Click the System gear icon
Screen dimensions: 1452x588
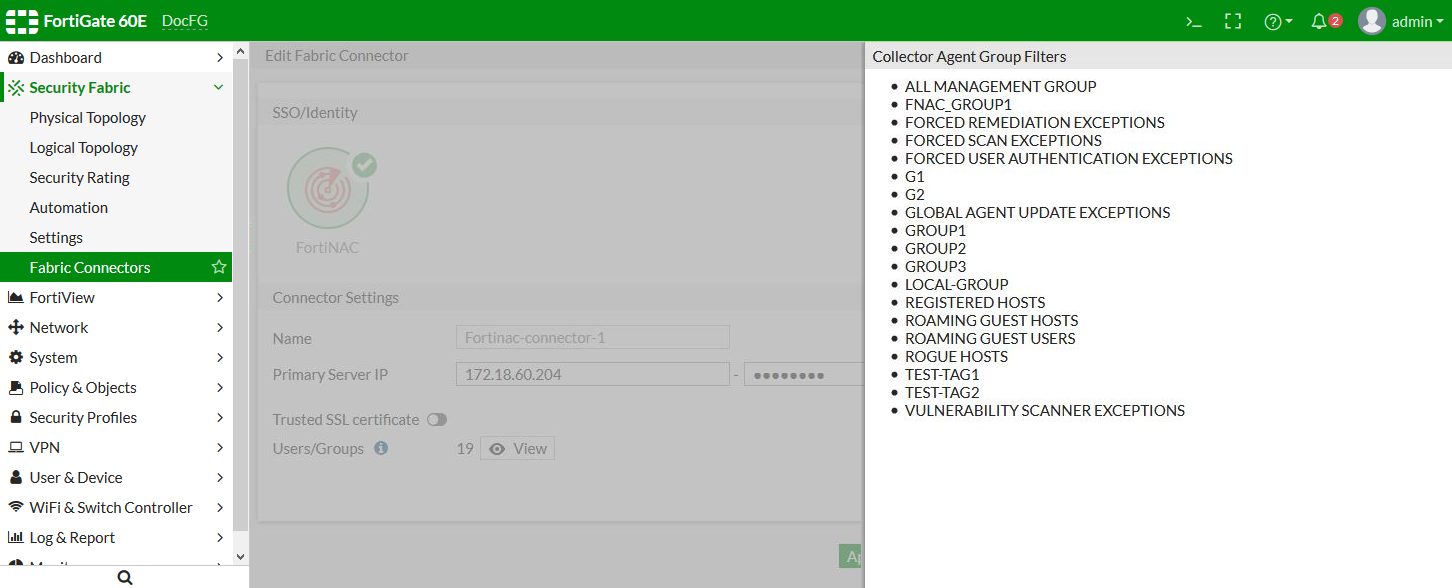[x=15, y=357]
